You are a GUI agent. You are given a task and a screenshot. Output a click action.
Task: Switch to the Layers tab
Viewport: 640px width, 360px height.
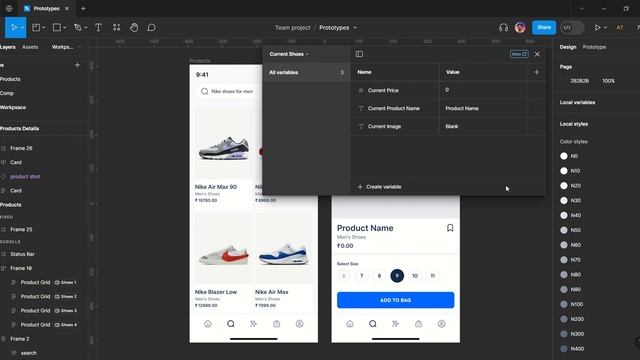[8, 47]
